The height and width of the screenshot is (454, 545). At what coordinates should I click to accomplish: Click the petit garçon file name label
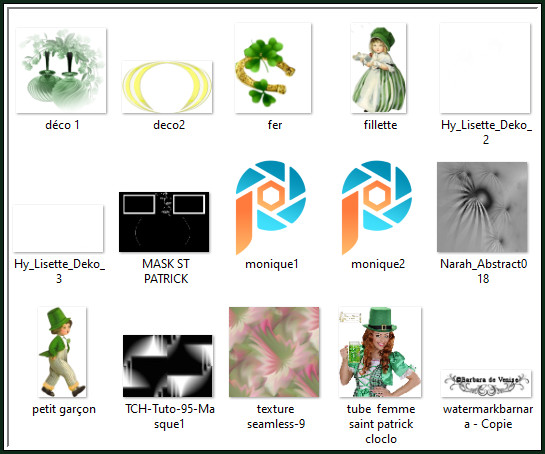click(x=64, y=410)
